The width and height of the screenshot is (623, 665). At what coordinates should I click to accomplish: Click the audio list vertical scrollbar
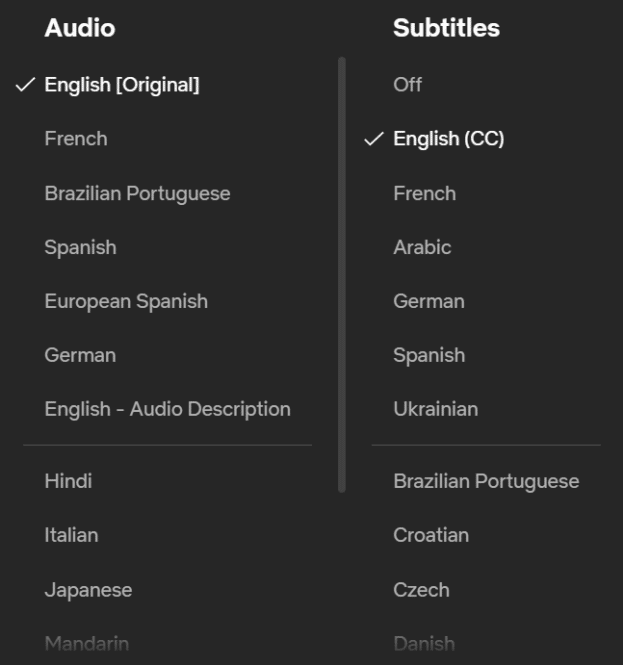[x=342, y=275]
